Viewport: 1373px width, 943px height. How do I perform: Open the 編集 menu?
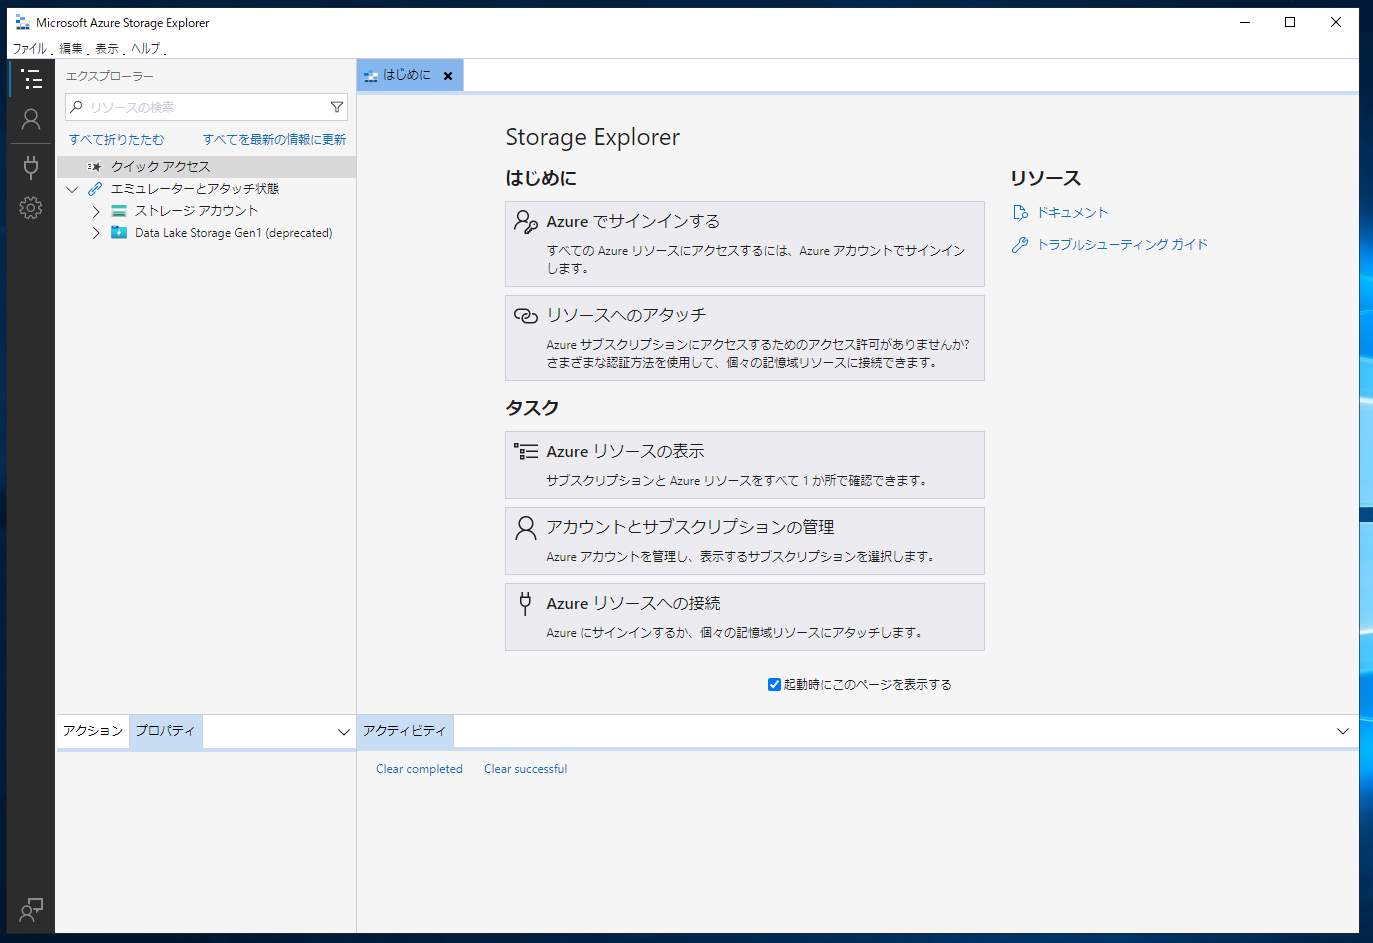tap(71, 48)
